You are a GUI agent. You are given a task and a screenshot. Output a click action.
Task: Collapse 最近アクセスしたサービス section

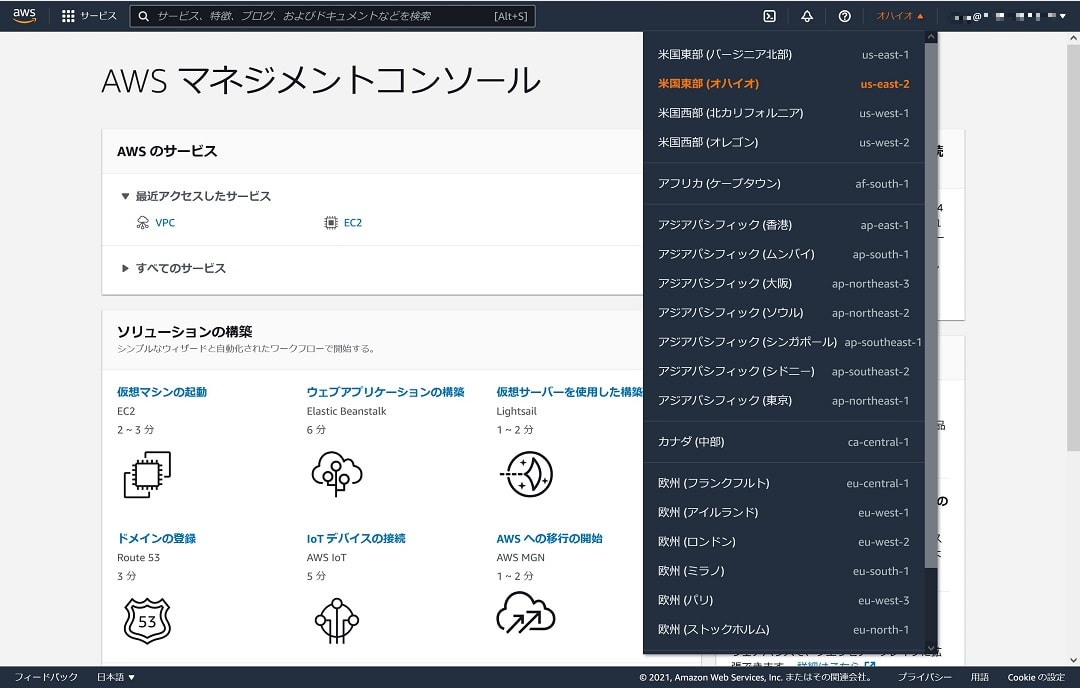click(196, 196)
